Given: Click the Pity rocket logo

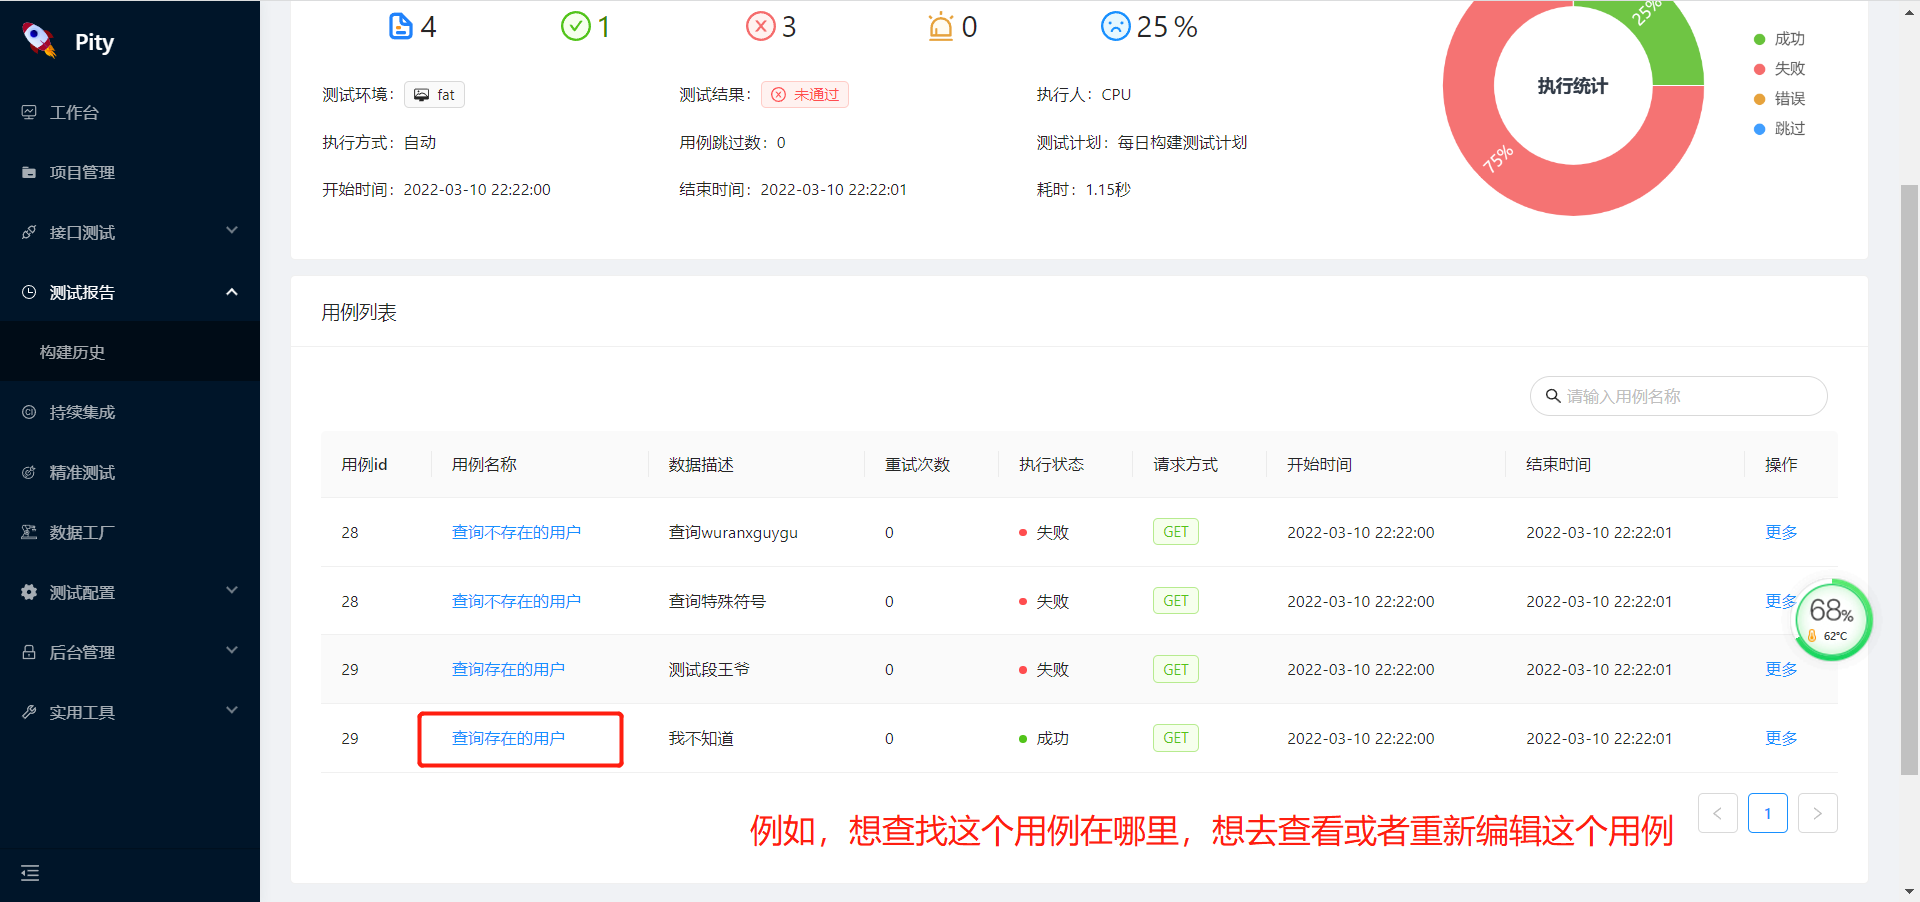Looking at the screenshot, I should (x=38, y=40).
